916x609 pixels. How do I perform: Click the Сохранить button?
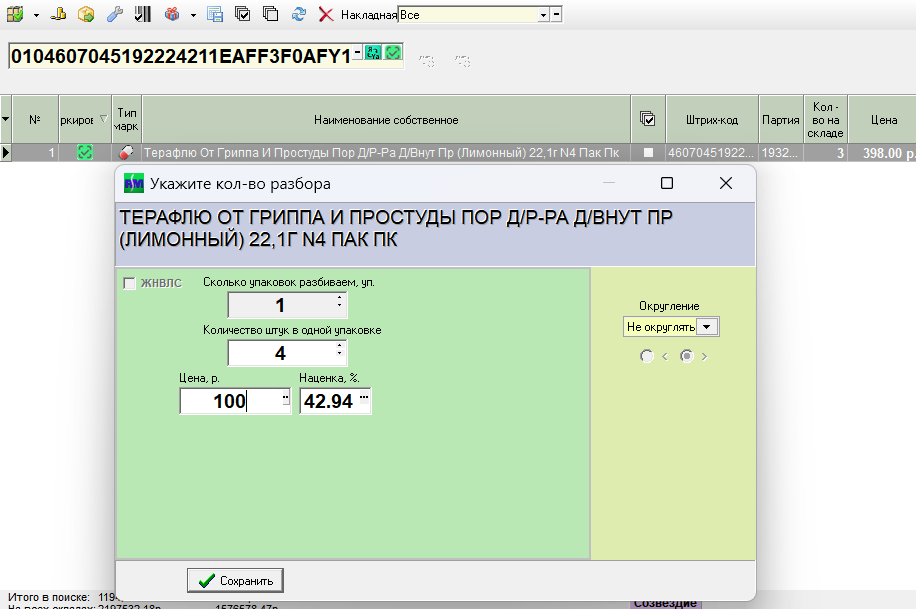point(235,580)
